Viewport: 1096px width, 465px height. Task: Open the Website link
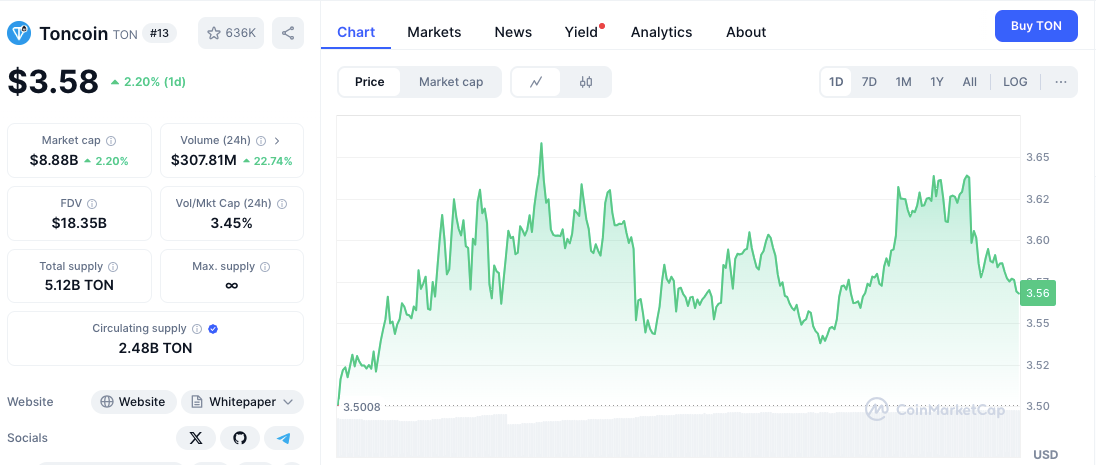tap(134, 401)
